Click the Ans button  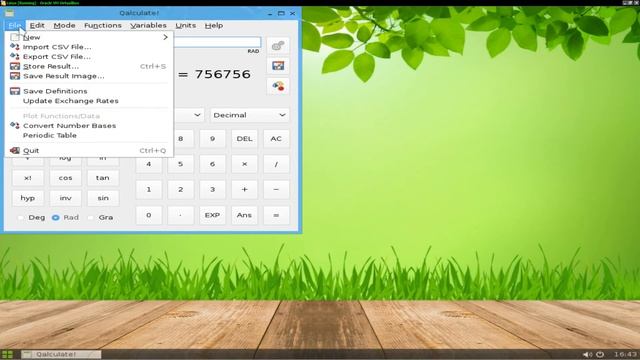point(244,215)
